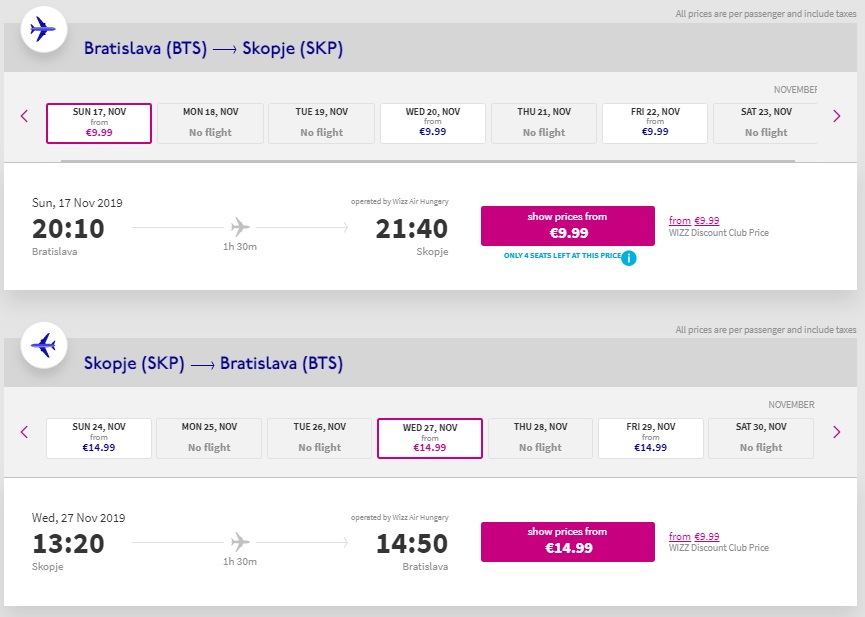Show prices from €14.99 for return flight
Viewport: 865px width, 617px height.
(568, 541)
